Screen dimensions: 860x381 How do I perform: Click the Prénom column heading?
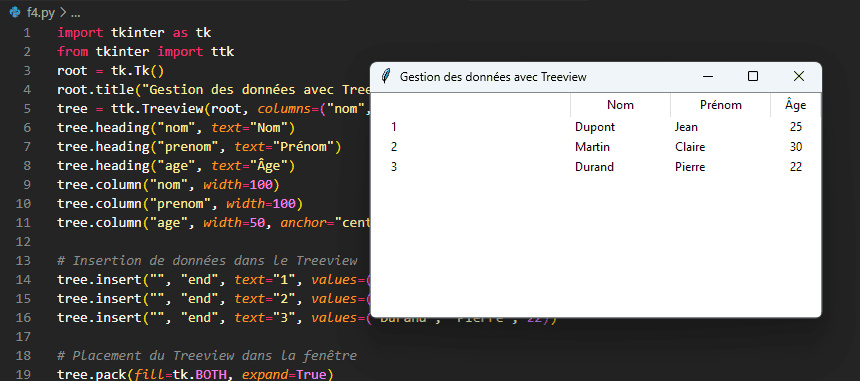point(720,105)
